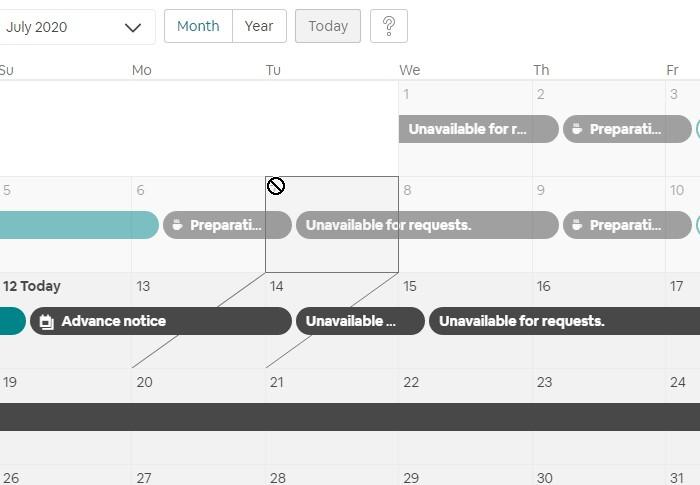This screenshot has width=700, height=485.
Task: Click the cup icon on July 2 preparation
Action: pos(577,129)
